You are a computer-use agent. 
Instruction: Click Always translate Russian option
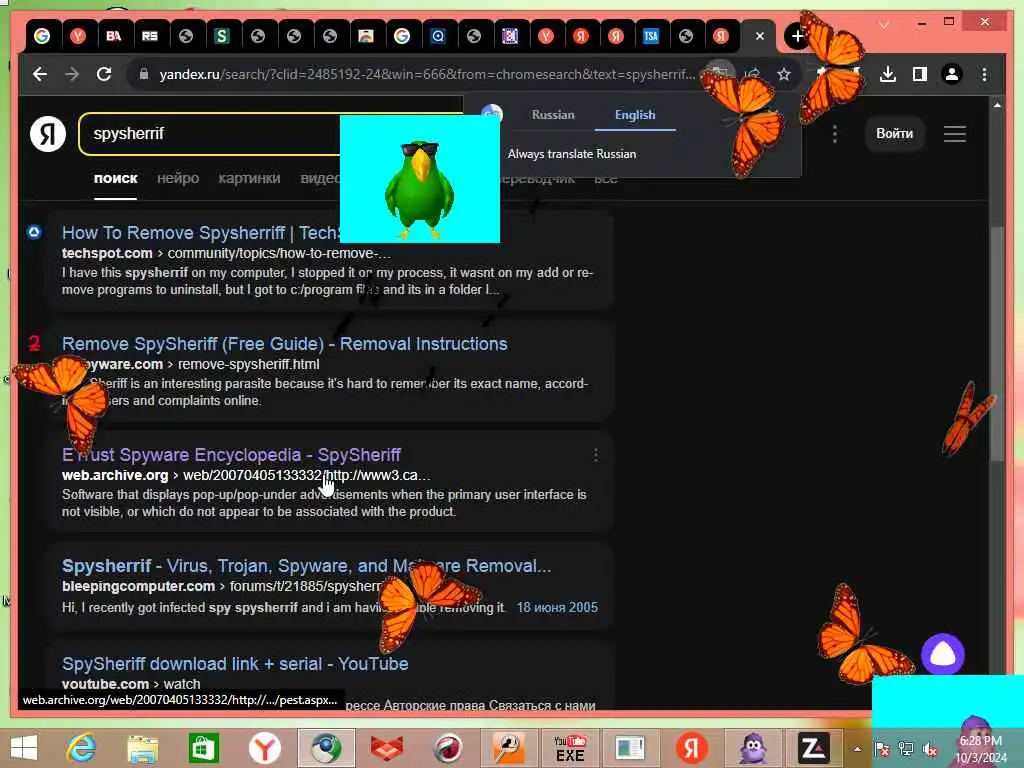pyautogui.click(x=571, y=154)
